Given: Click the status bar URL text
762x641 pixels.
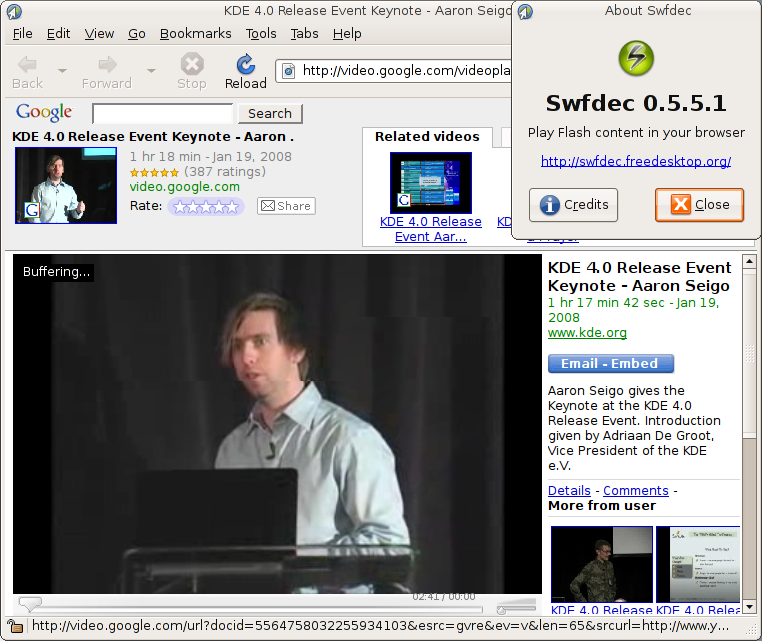Looking at the screenshot, I should (380, 625).
